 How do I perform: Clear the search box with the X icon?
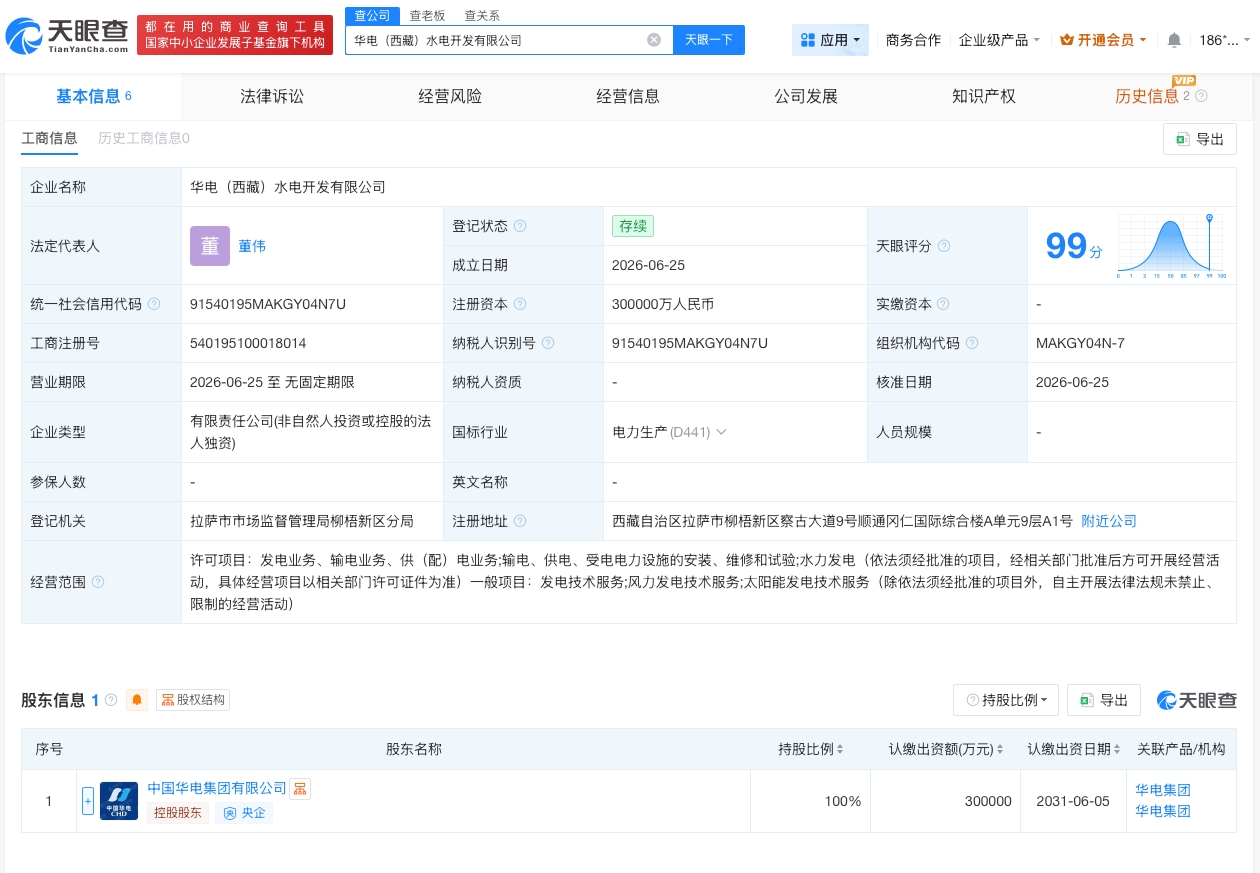pos(654,40)
